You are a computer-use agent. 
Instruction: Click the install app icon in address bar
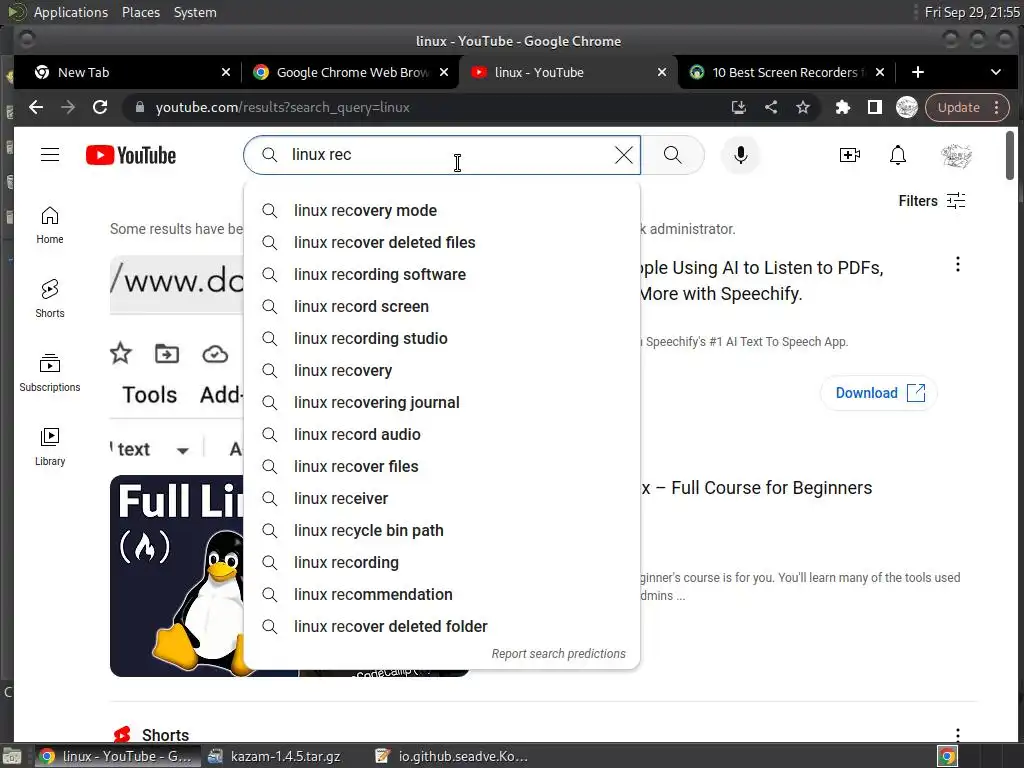point(739,107)
